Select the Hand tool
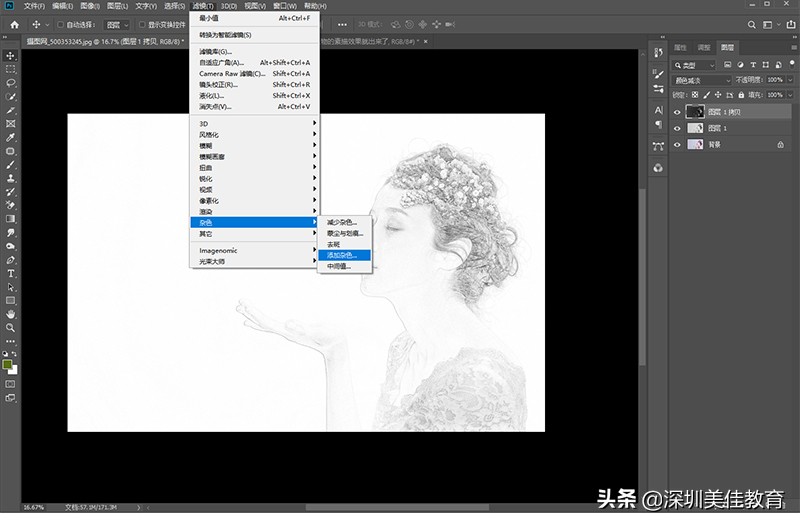 coord(10,314)
